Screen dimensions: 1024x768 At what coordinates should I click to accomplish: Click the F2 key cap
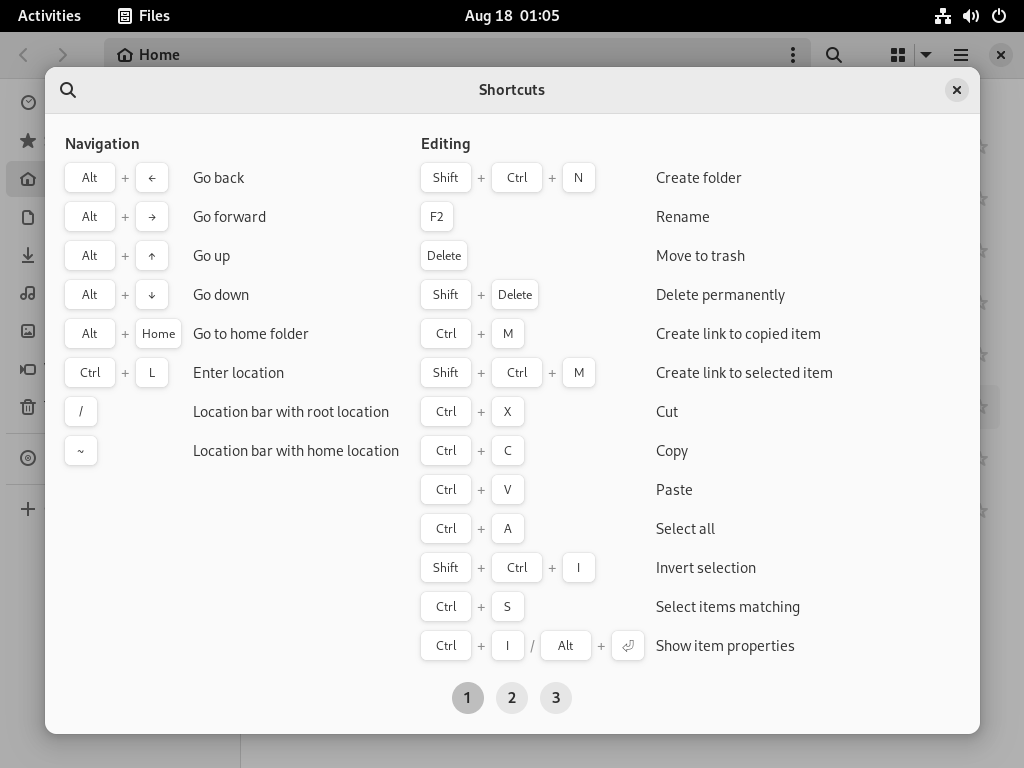pos(437,217)
